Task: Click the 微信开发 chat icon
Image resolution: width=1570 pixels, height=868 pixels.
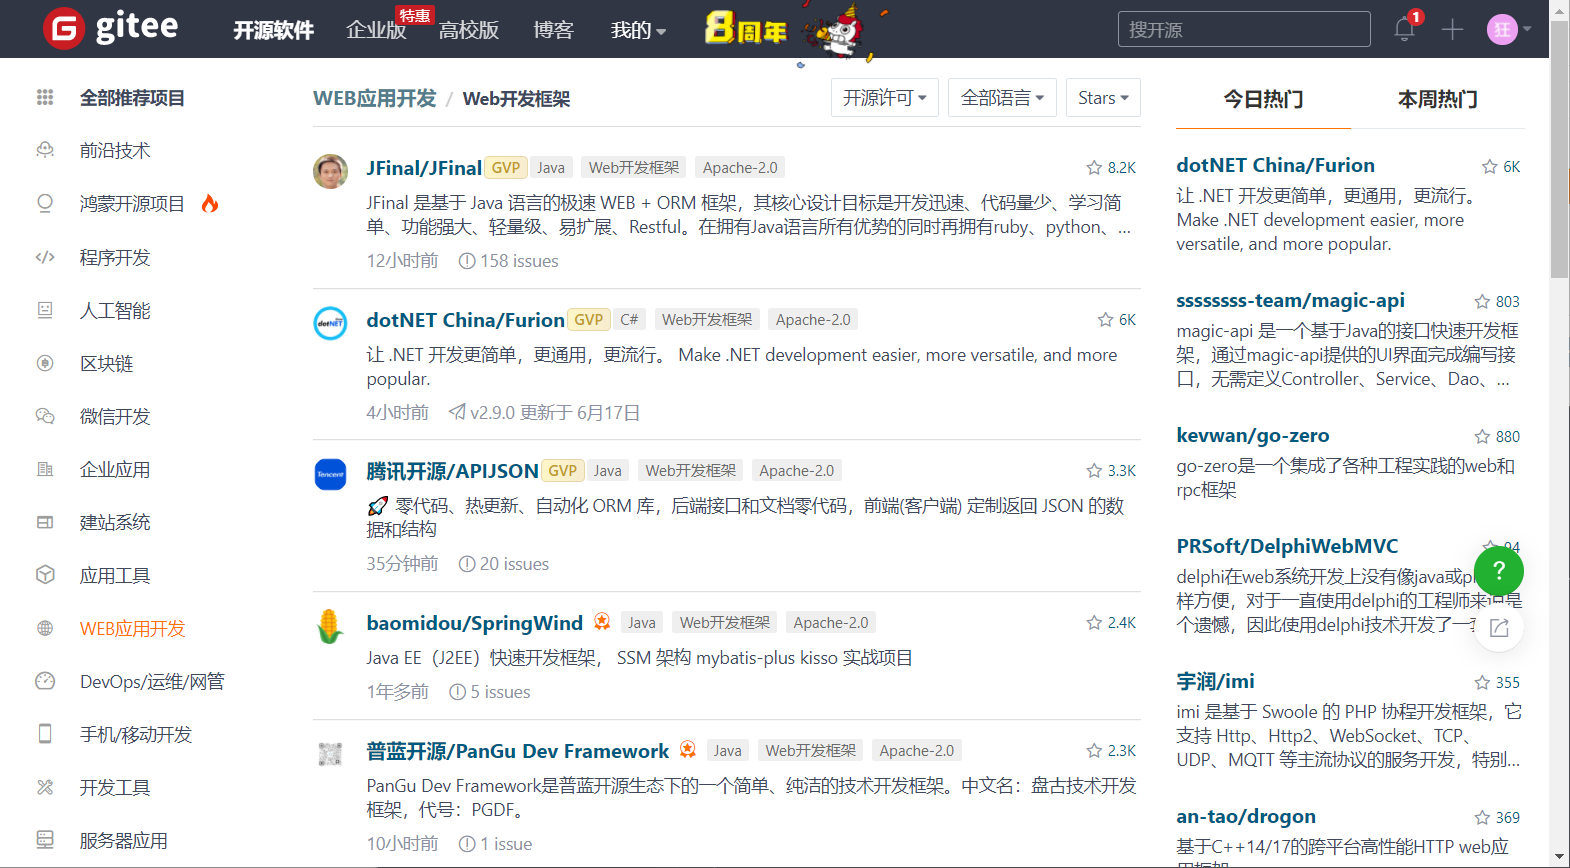Action: 45,416
